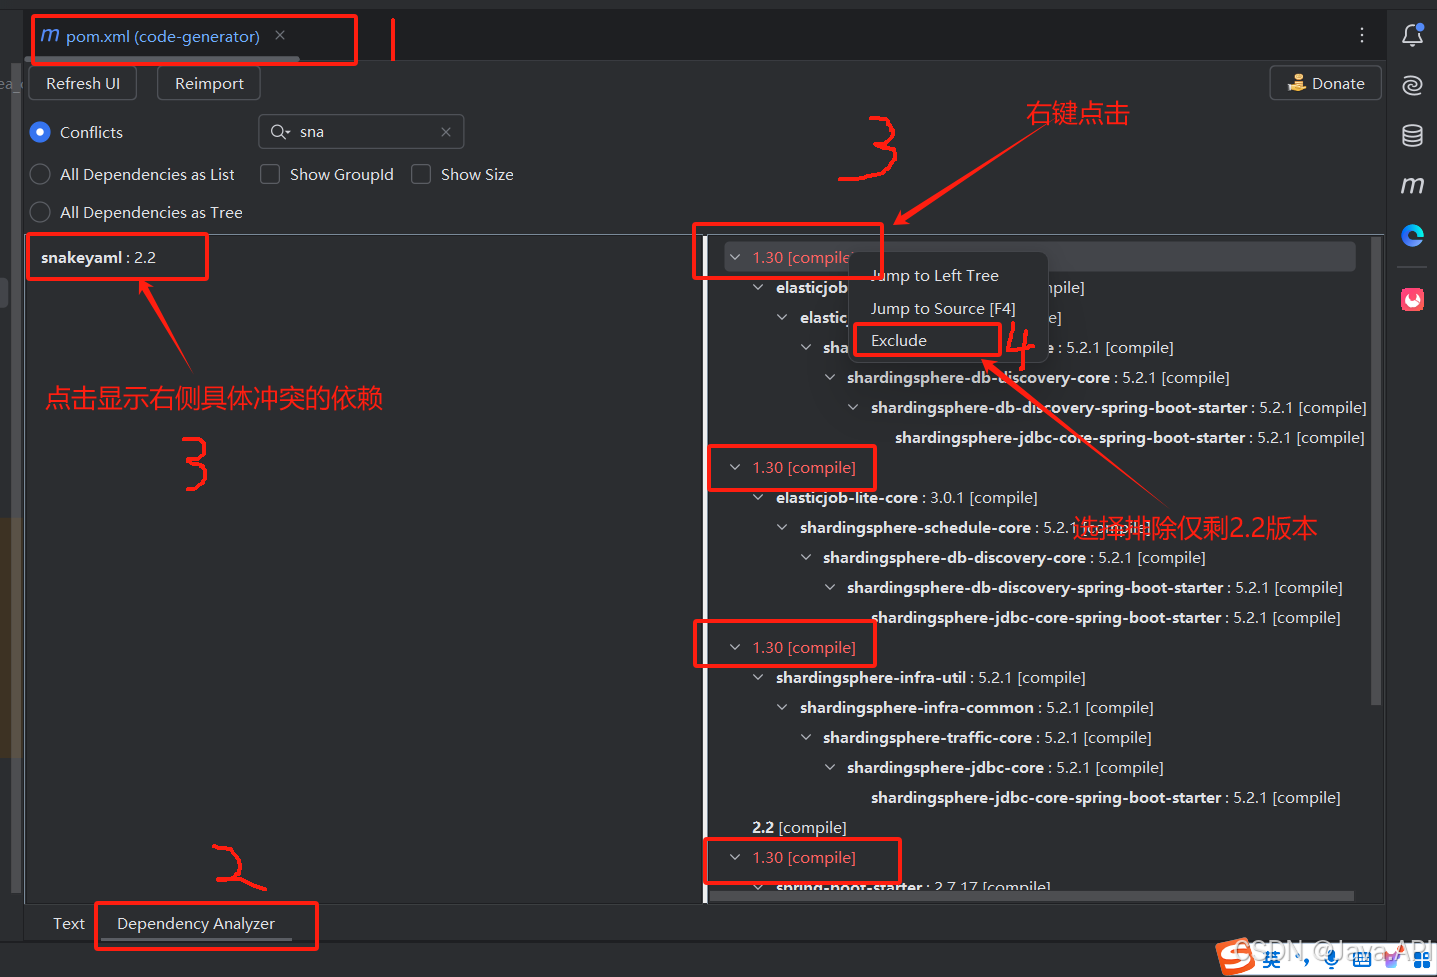The image size is (1437, 977).
Task: Choose Exclude from the context menu
Action: coord(898,340)
